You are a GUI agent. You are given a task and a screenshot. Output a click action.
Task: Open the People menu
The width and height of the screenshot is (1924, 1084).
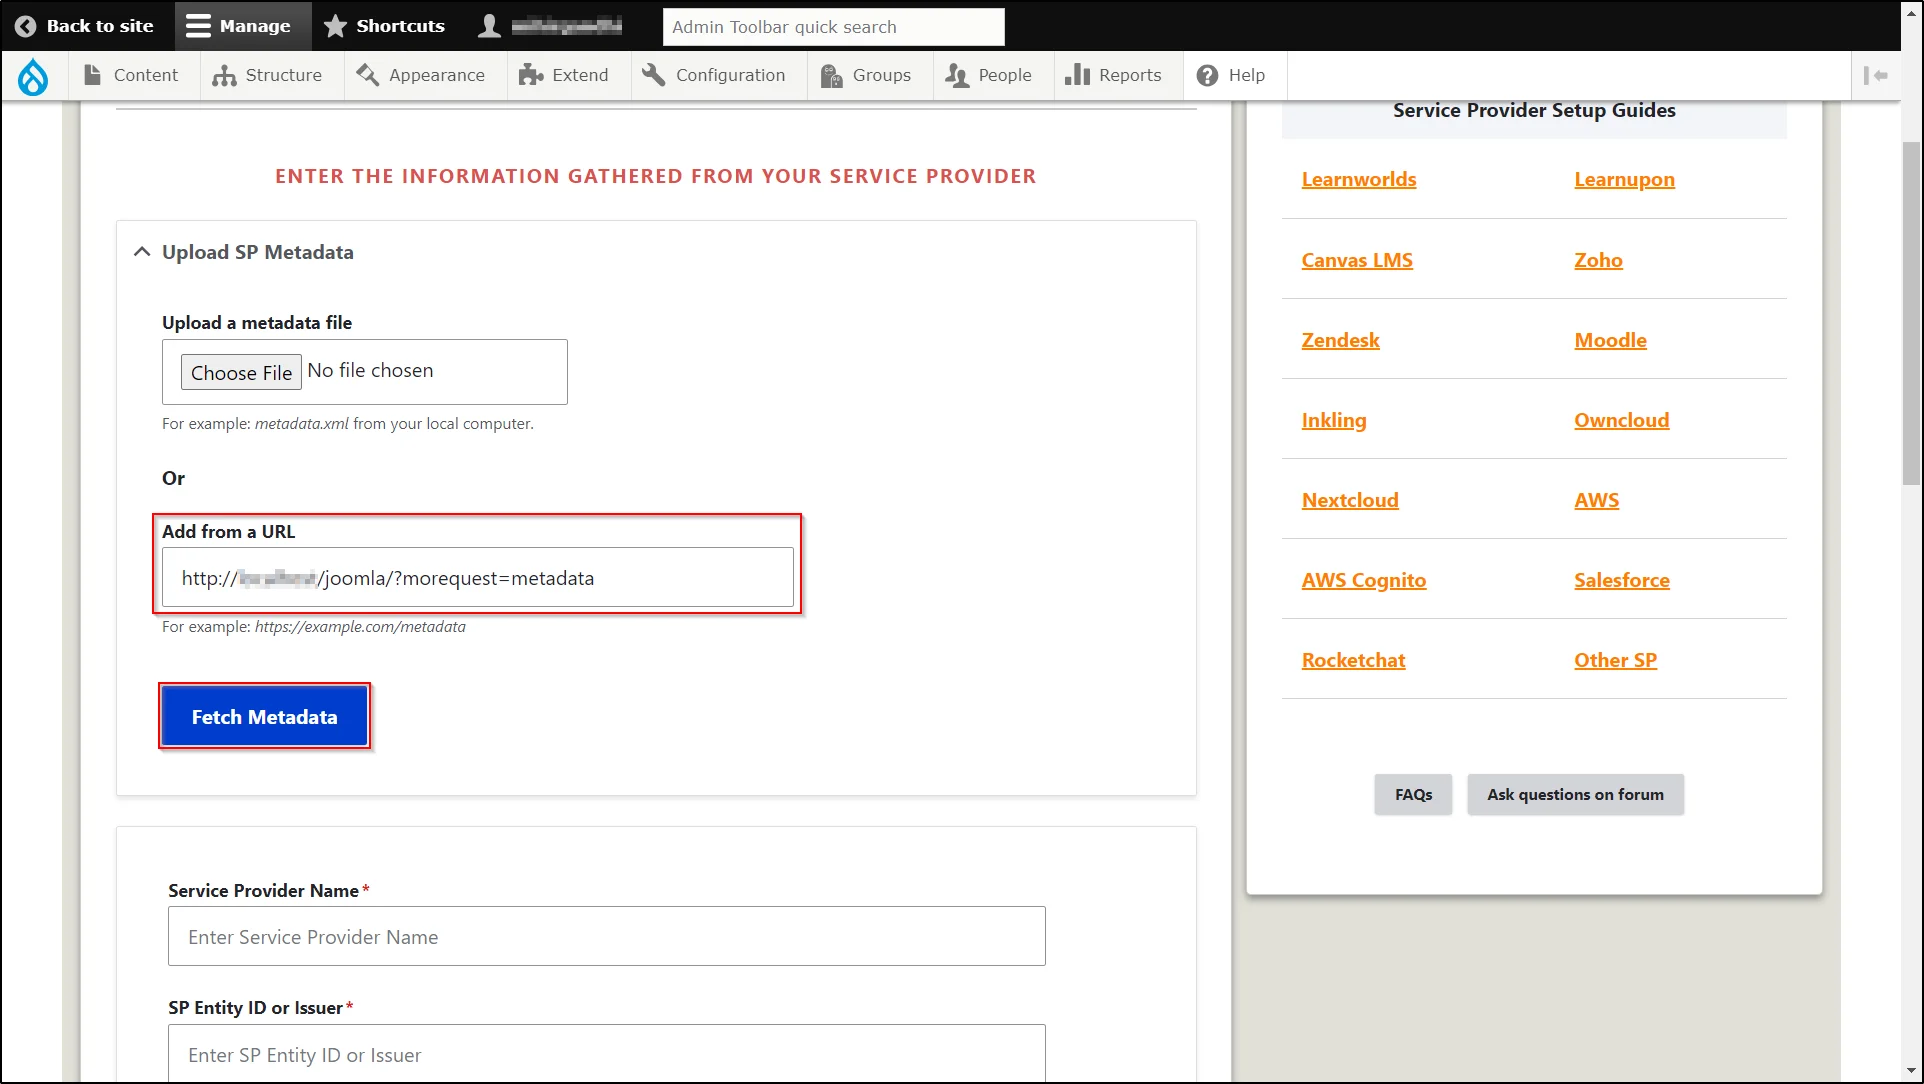[x=1004, y=74]
